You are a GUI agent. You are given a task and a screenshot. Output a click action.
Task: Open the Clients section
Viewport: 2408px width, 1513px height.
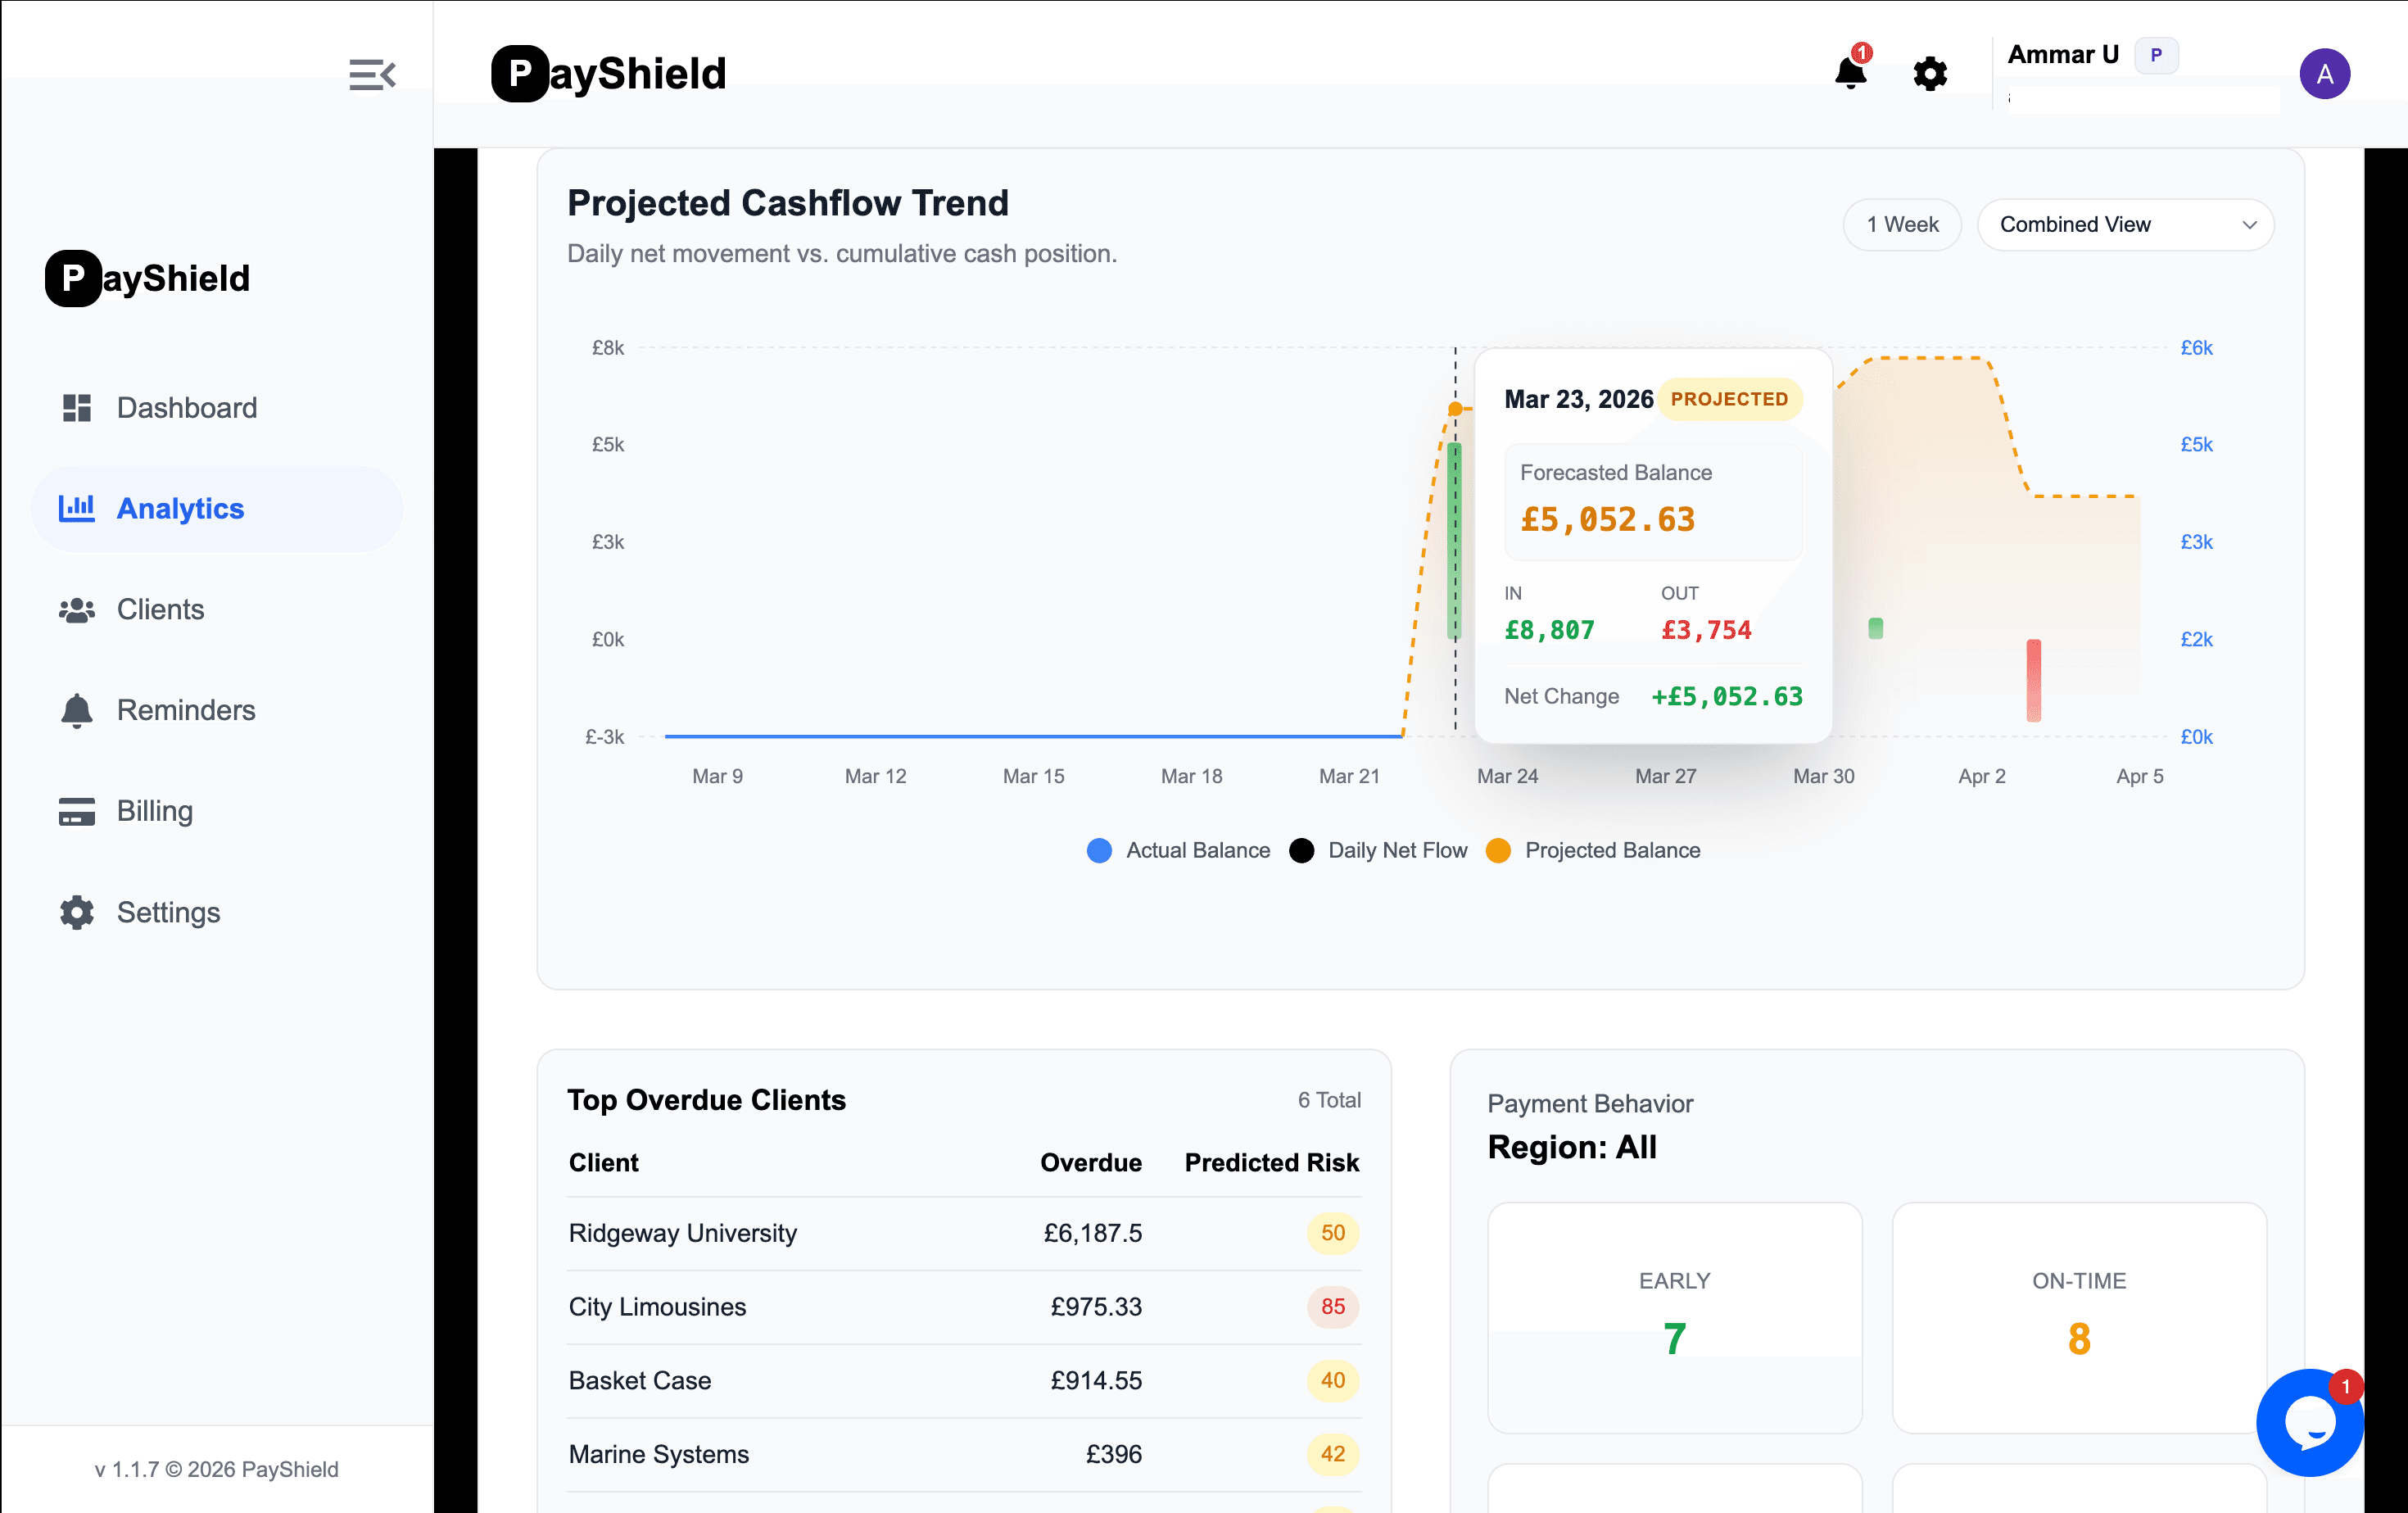click(x=217, y=610)
